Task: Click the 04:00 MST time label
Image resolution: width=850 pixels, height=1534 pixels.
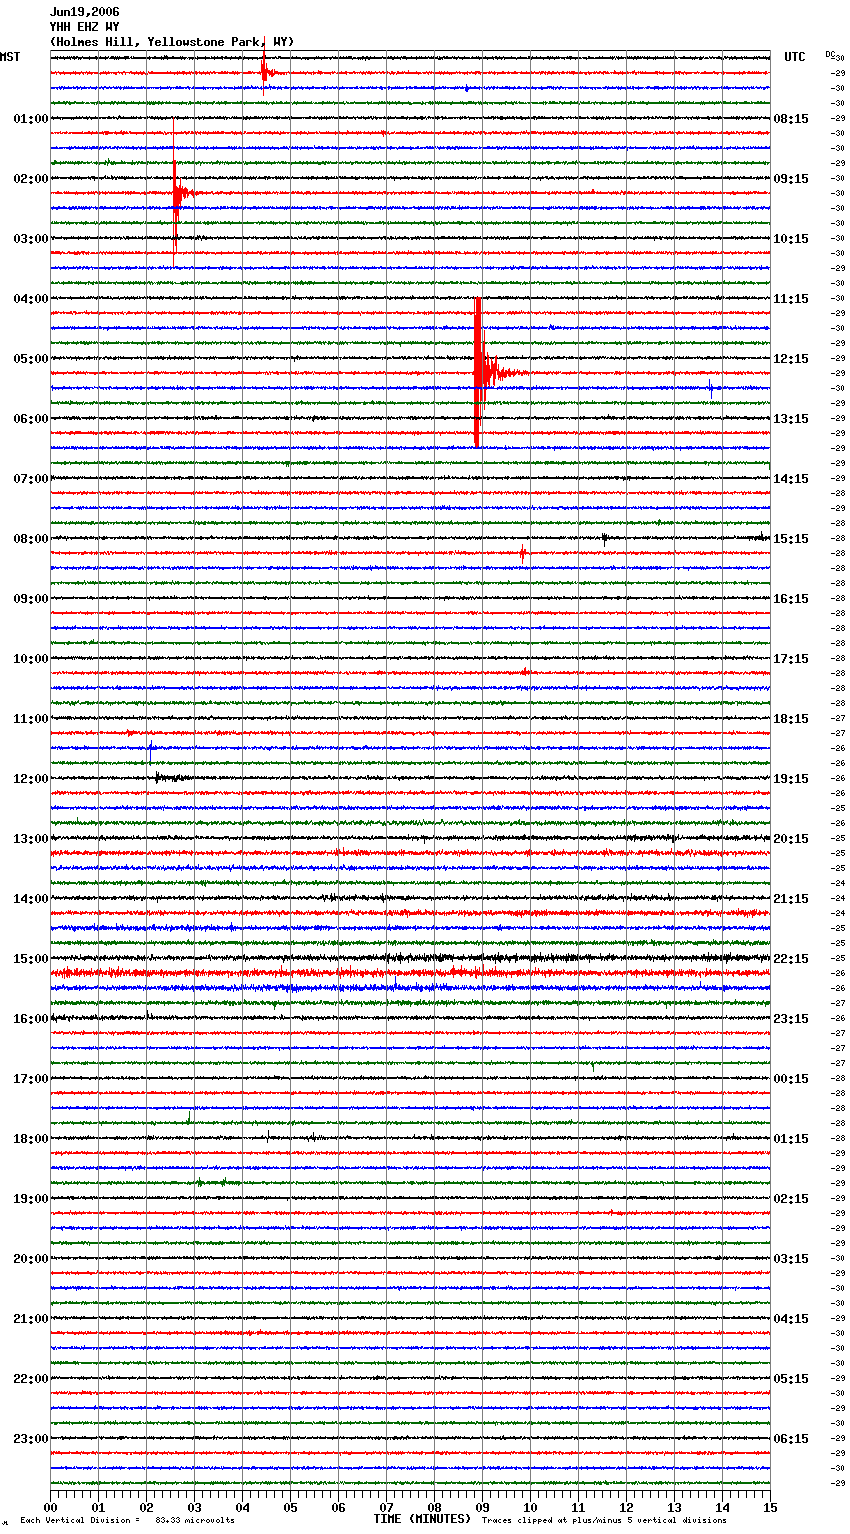Action: point(31,298)
